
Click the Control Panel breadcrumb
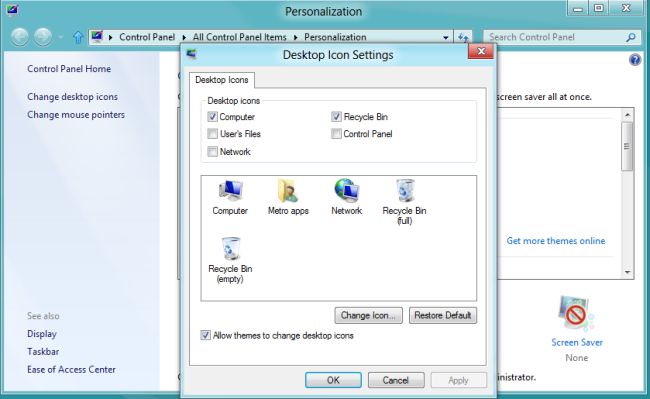point(147,37)
